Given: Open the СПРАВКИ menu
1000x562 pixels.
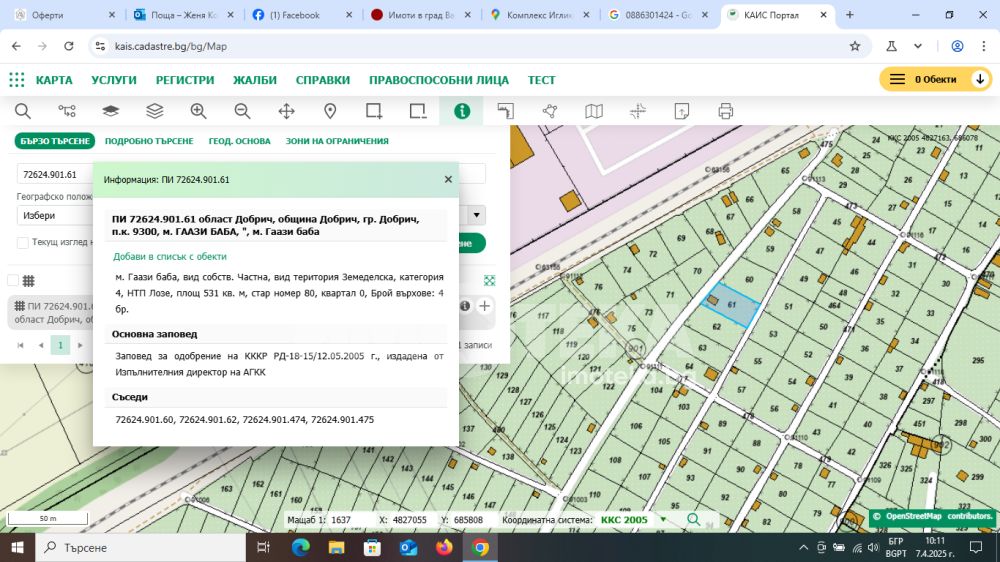Looking at the screenshot, I should 323,80.
